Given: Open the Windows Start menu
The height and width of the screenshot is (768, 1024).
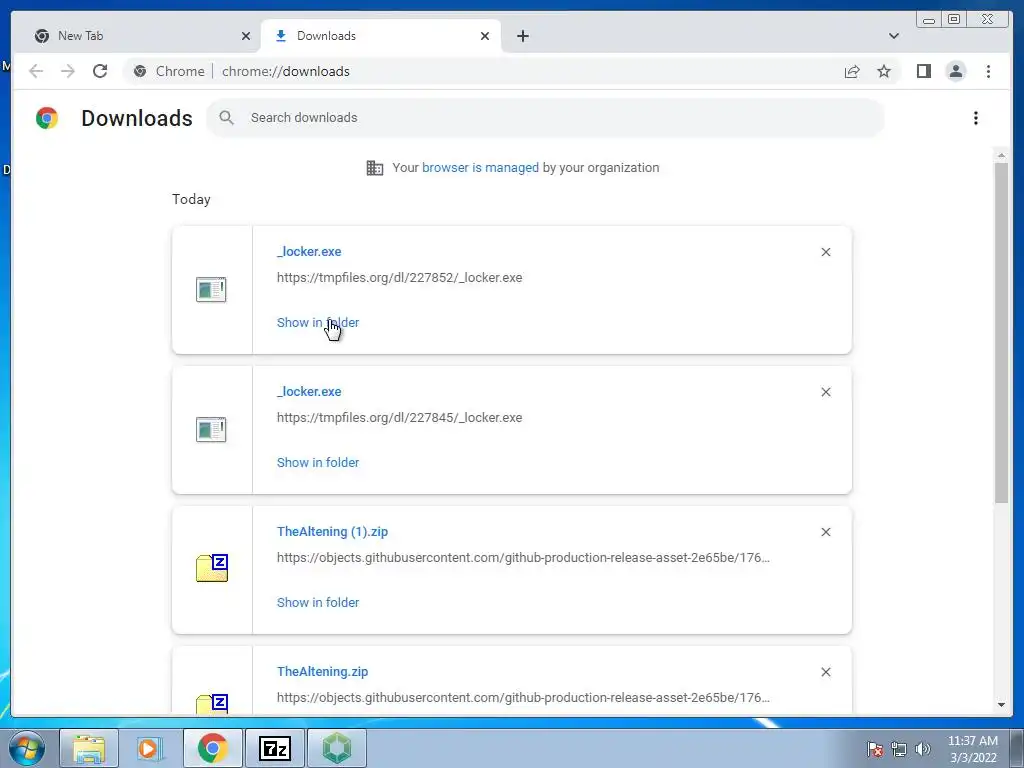Looking at the screenshot, I should [x=27, y=748].
